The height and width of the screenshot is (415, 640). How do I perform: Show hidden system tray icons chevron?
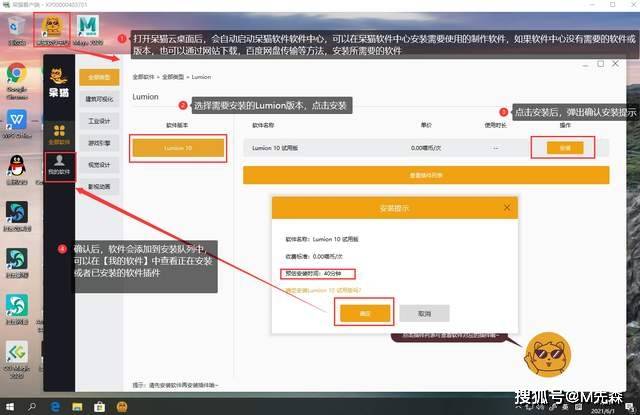click(x=519, y=407)
